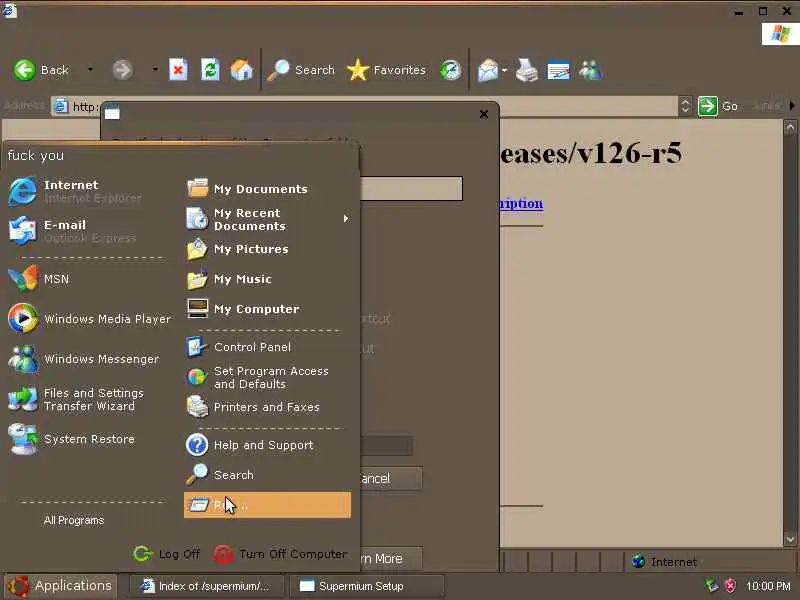Viewport: 800px width, 600px height.
Task: Click the Log Off button
Action: [x=167, y=554]
